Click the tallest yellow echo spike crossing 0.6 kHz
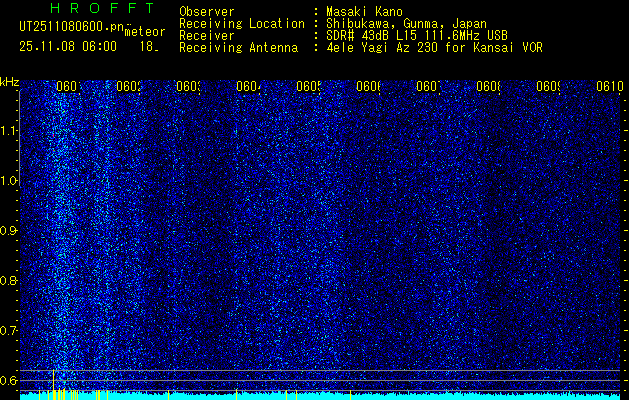The image size is (629, 400). click(53, 384)
